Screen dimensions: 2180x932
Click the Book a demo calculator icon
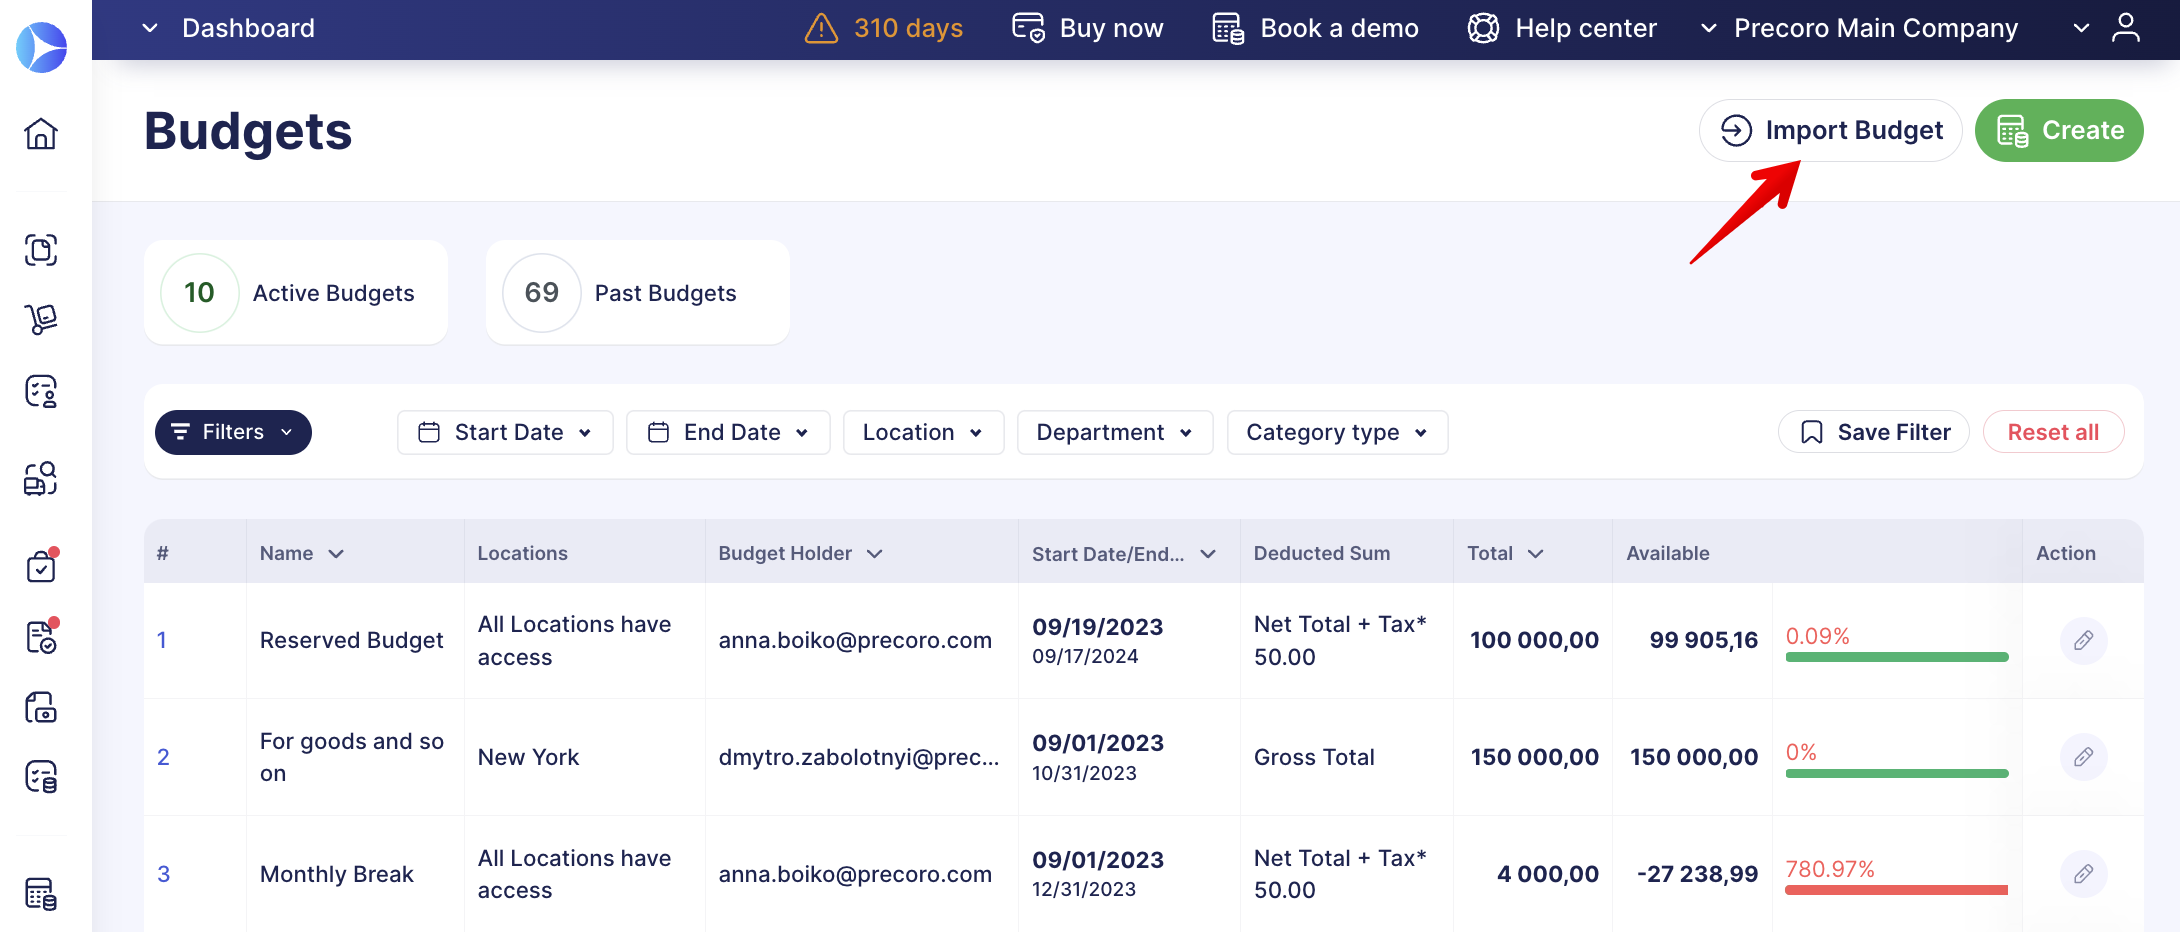click(1228, 28)
